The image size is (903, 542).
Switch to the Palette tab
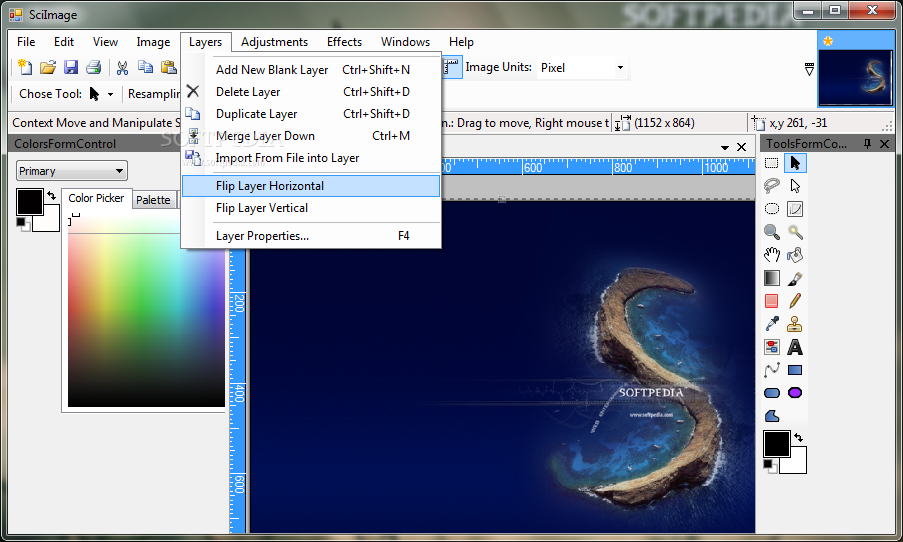click(153, 200)
